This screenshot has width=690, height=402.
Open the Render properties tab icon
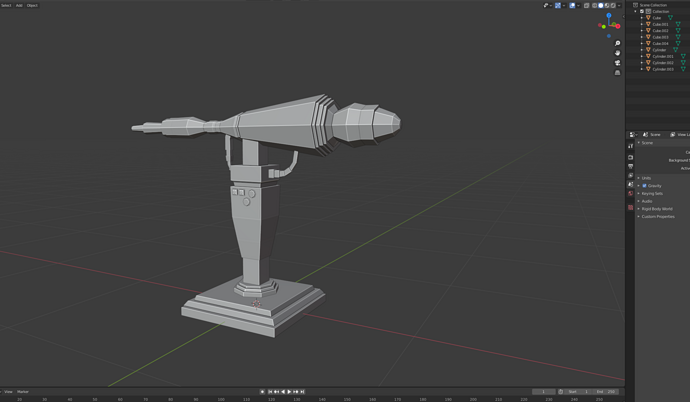point(631,157)
